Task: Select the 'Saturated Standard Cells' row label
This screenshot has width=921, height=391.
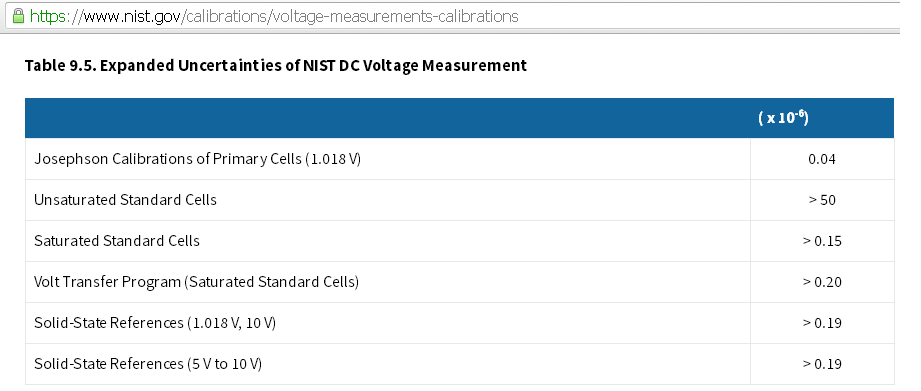Action: pyautogui.click(x=117, y=241)
